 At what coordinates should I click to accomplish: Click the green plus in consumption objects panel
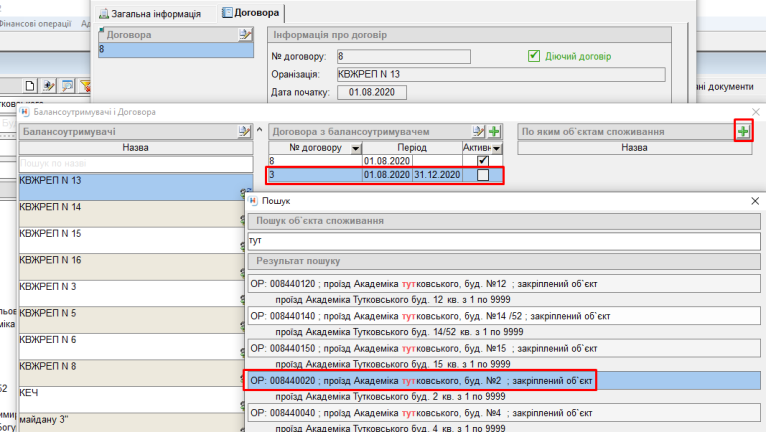(x=742, y=131)
